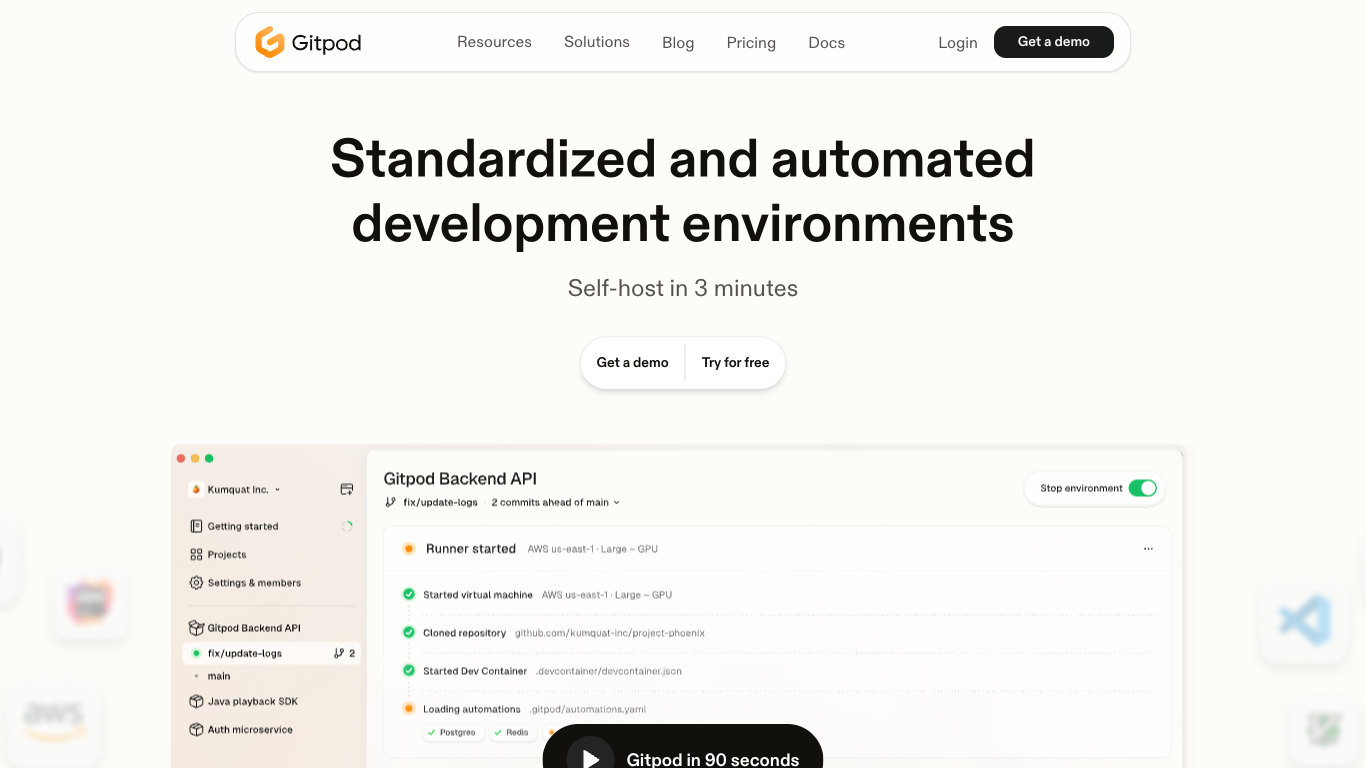Click the Gitpod Backend API heading
Image resolution: width=1366 pixels, height=768 pixels.
coord(461,479)
